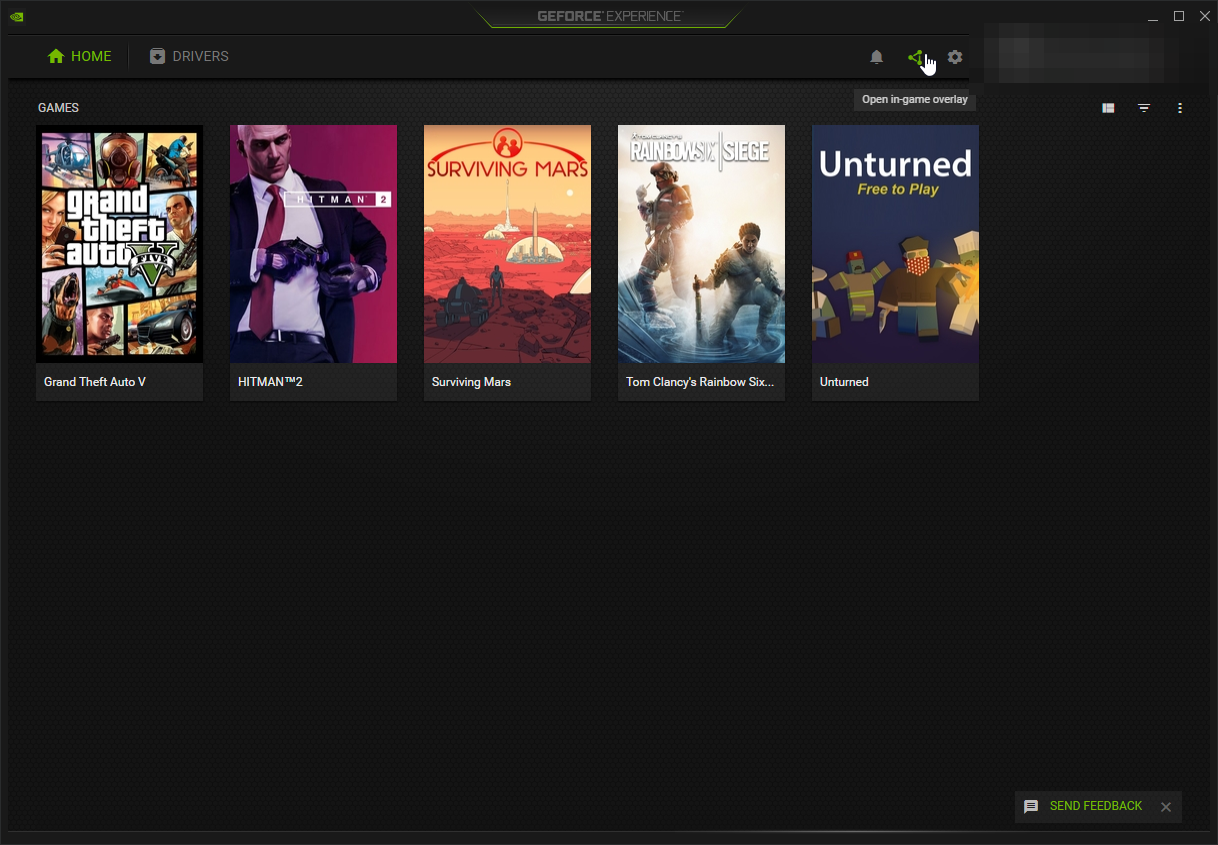
Task: Open the Grand Theft Auto V cover art
Action: (x=120, y=244)
